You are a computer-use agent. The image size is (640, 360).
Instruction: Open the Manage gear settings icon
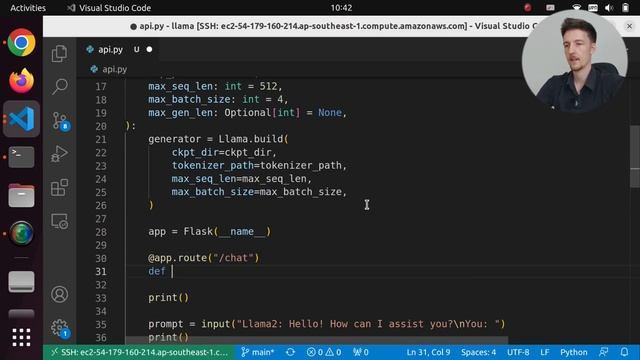(x=60, y=328)
